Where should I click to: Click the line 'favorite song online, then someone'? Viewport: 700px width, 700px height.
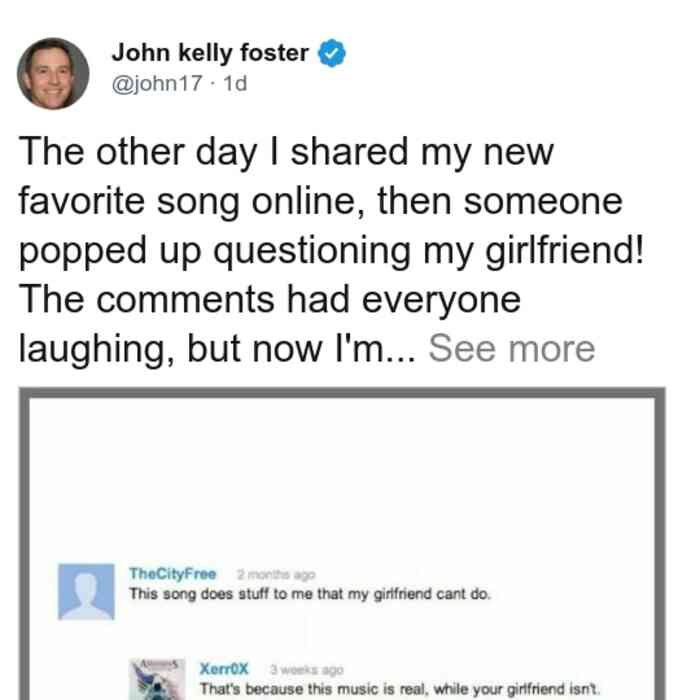tap(321, 202)
